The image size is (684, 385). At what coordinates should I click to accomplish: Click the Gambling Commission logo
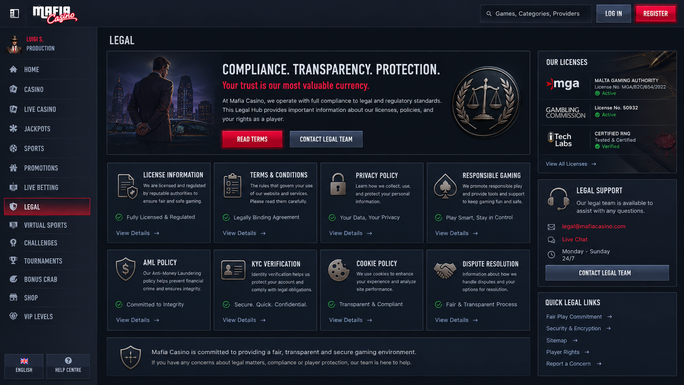pos(565,112)
